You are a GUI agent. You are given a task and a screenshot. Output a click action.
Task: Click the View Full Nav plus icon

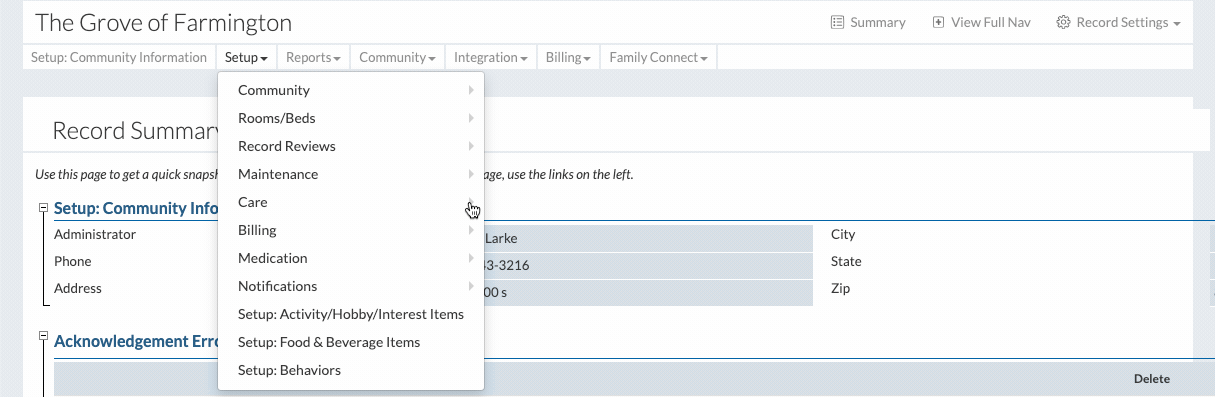[x=938, y=22]
